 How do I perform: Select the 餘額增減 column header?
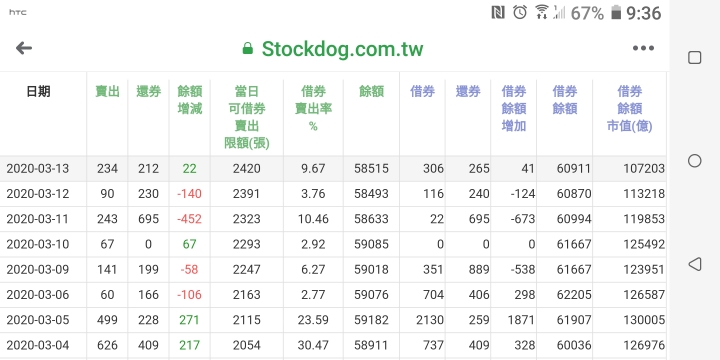pyautogui.click(x=190, y=100)
